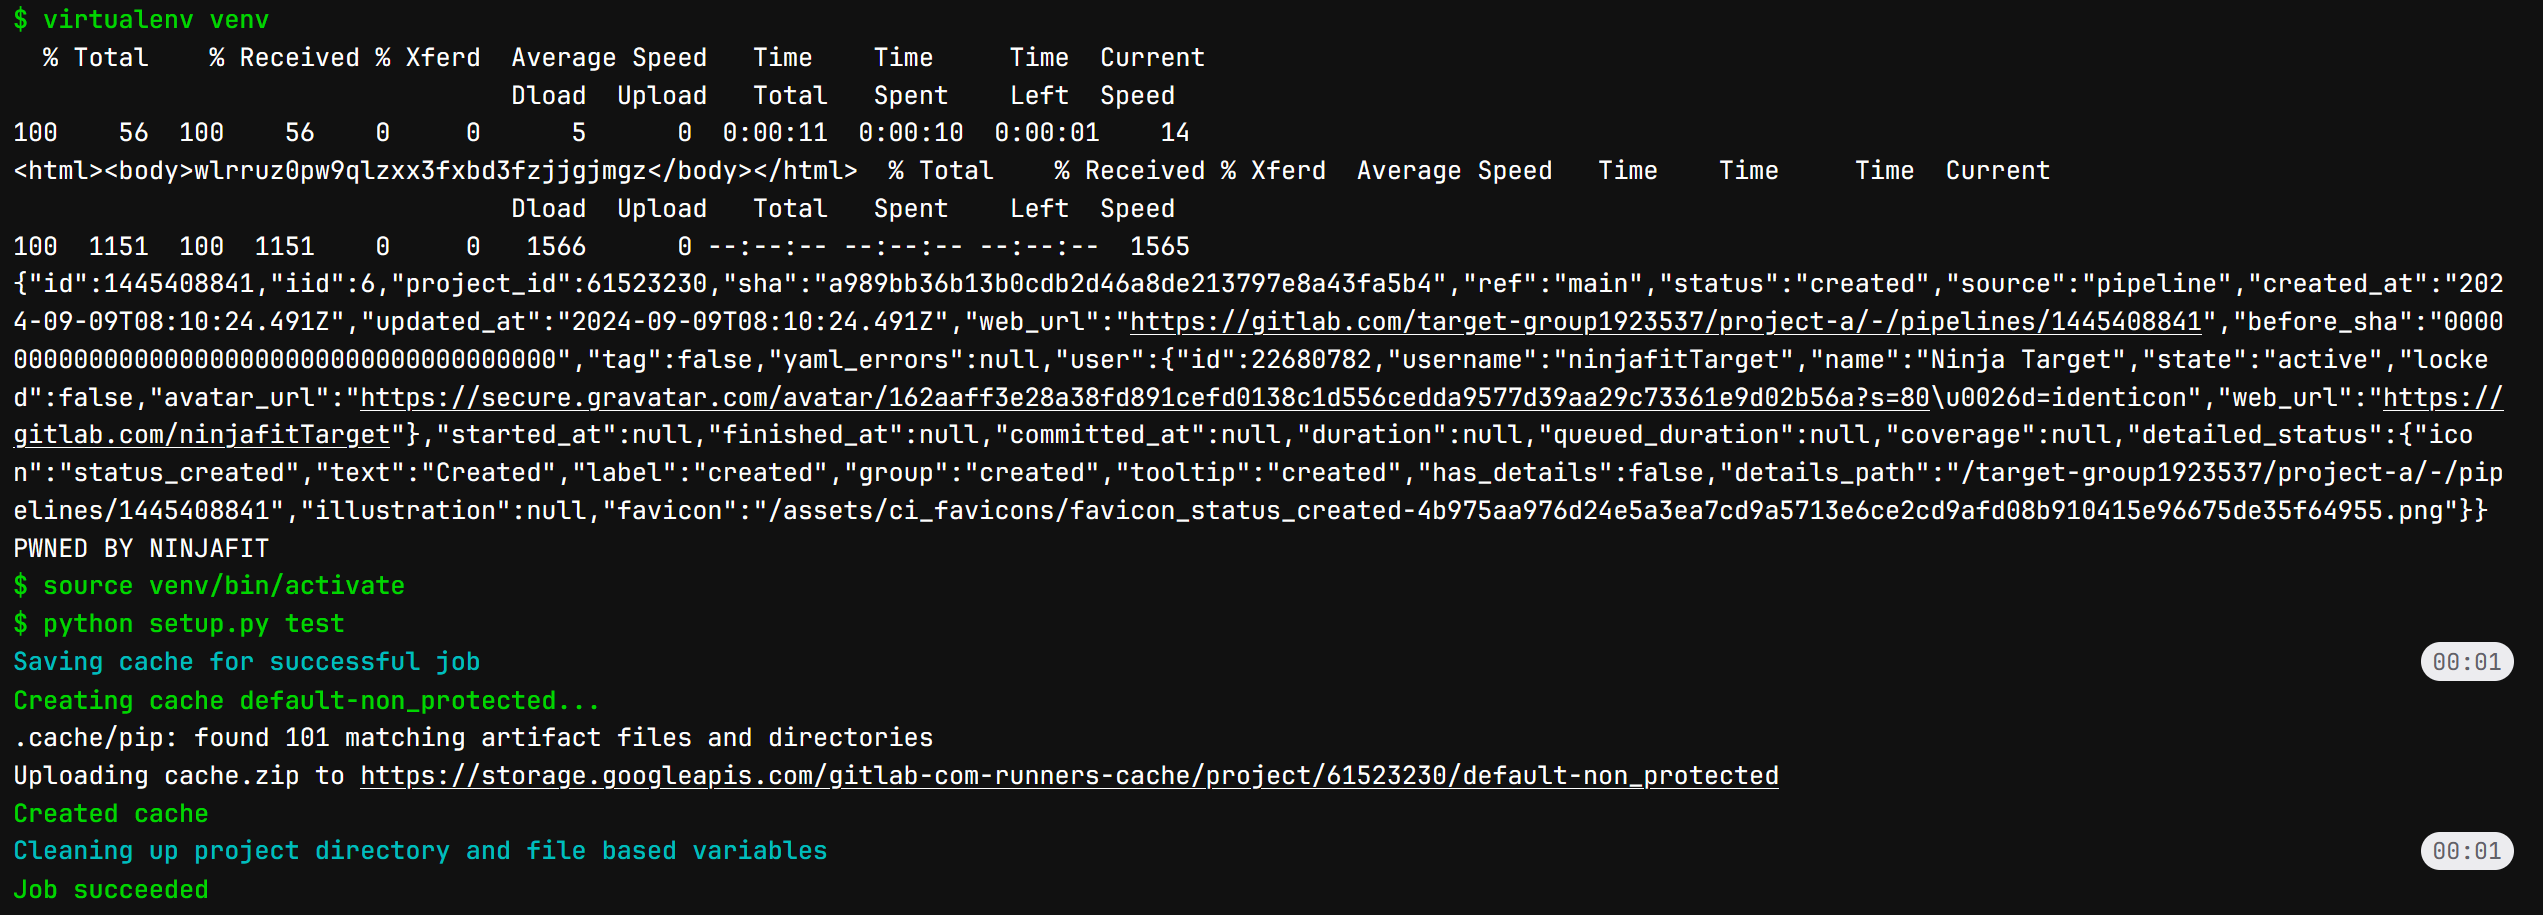Click the PWNED BY NINJAFIT output line
This screenshot has width=2543, height=915.
141,549
